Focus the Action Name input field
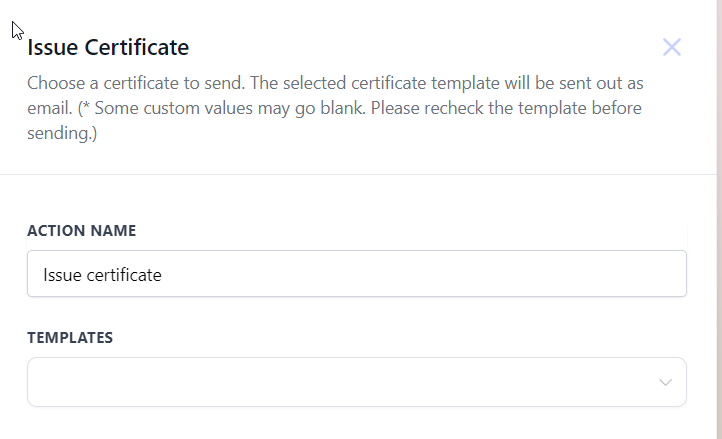This screenshot has height=439, width=722. pos(356,274)
